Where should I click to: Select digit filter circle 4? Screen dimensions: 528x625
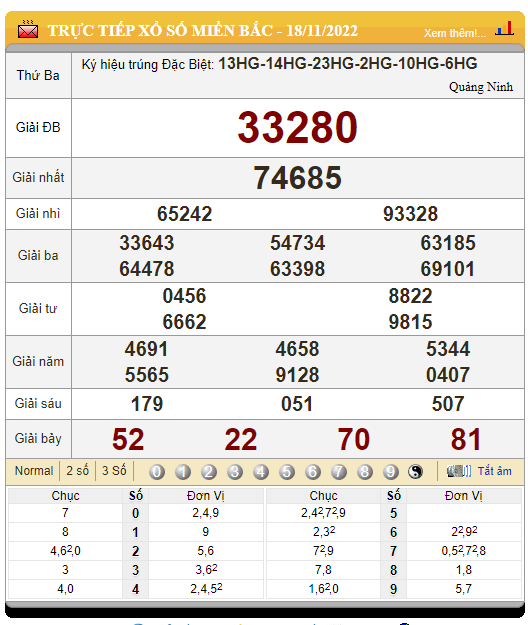(x=261, y=472)
